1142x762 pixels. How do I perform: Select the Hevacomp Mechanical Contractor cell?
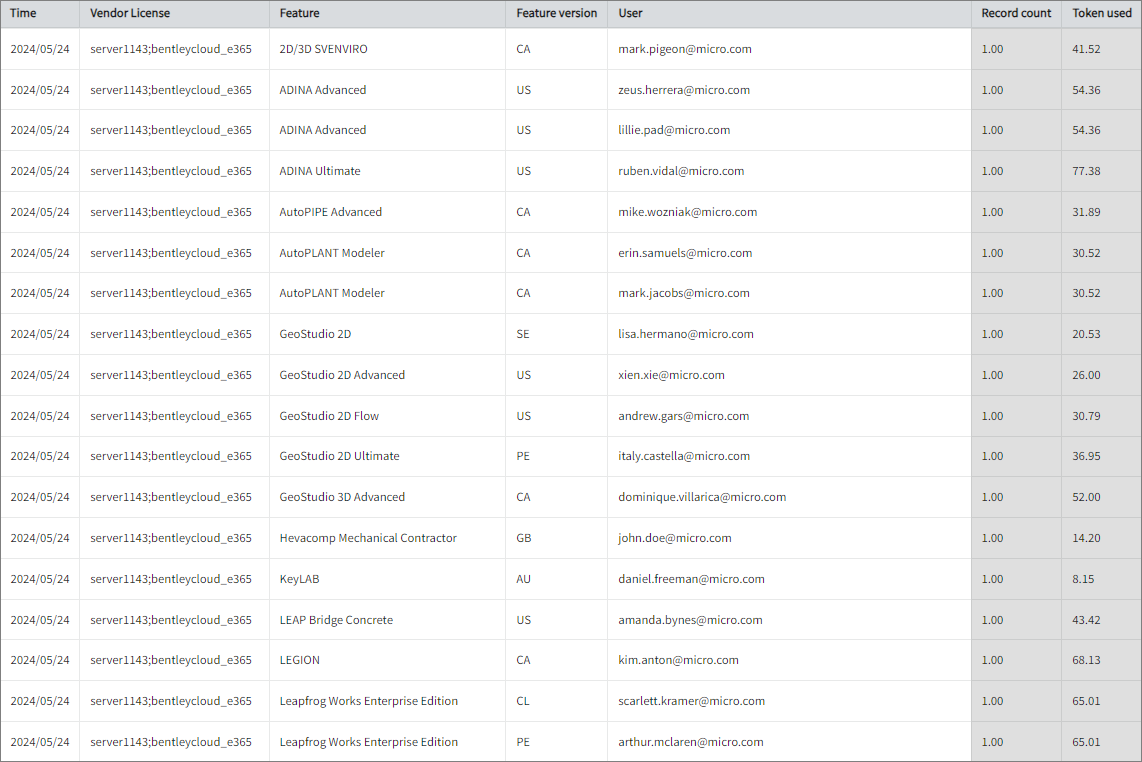368,538
